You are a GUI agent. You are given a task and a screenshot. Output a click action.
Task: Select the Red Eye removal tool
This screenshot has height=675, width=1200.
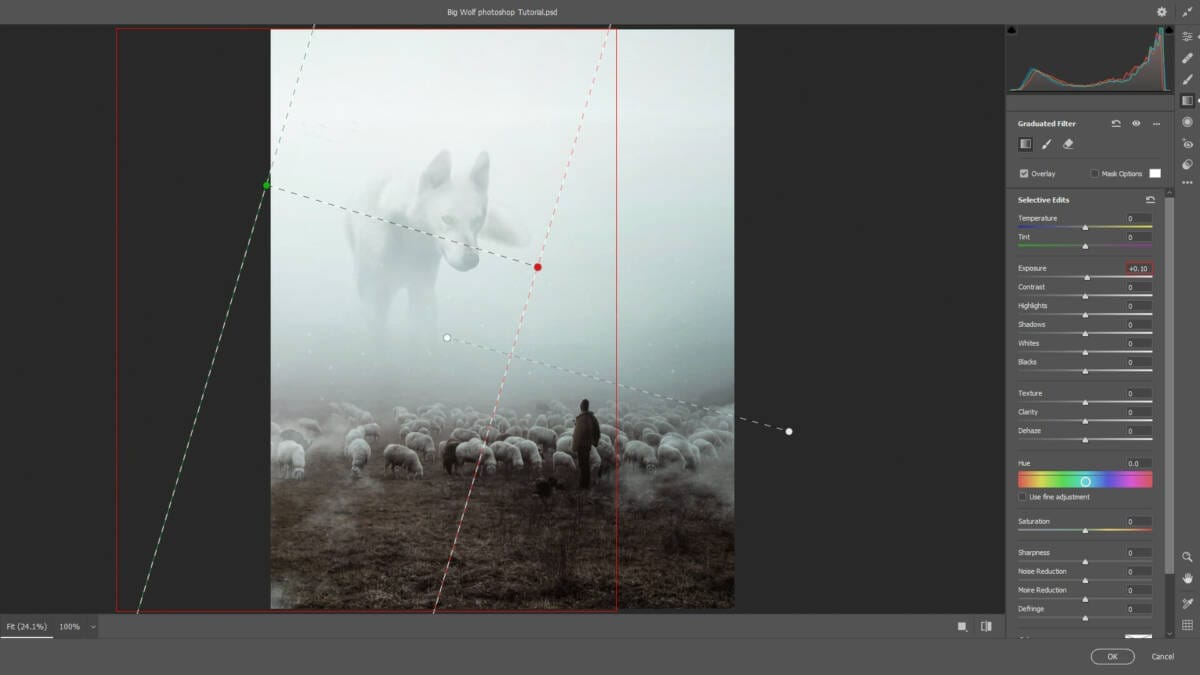(1187, 144)
